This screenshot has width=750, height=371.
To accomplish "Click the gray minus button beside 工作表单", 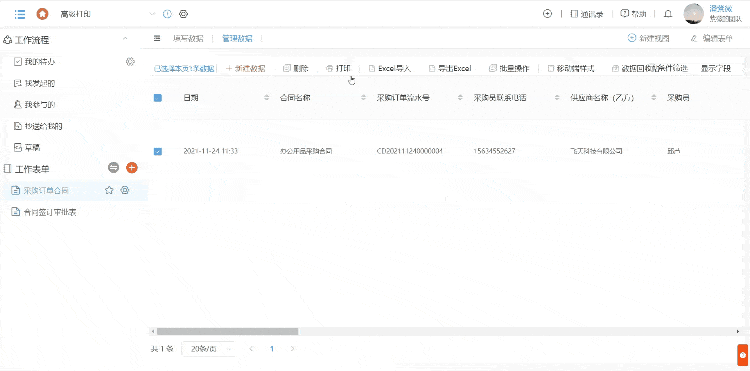I will 113,168.
